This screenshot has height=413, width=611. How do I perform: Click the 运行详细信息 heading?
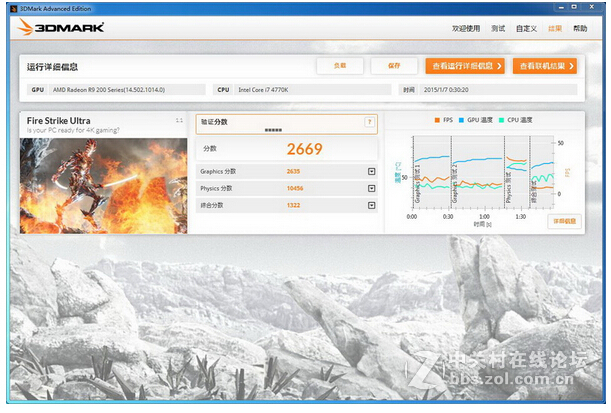(52, 67)
